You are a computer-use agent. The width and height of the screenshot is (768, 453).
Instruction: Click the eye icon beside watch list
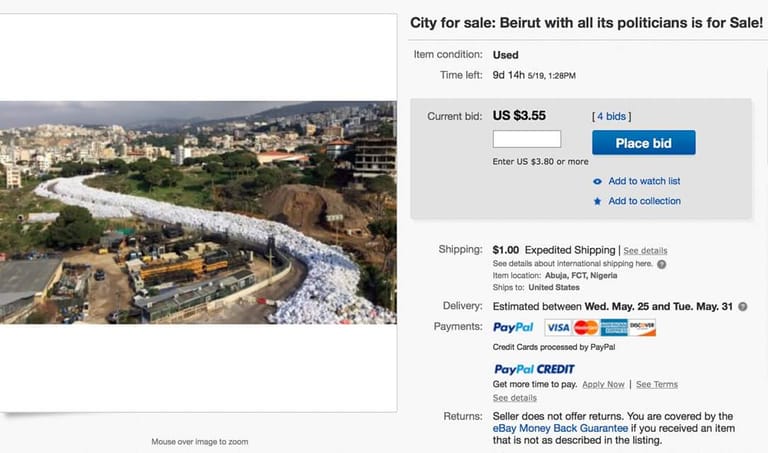(x=597, y=182)
